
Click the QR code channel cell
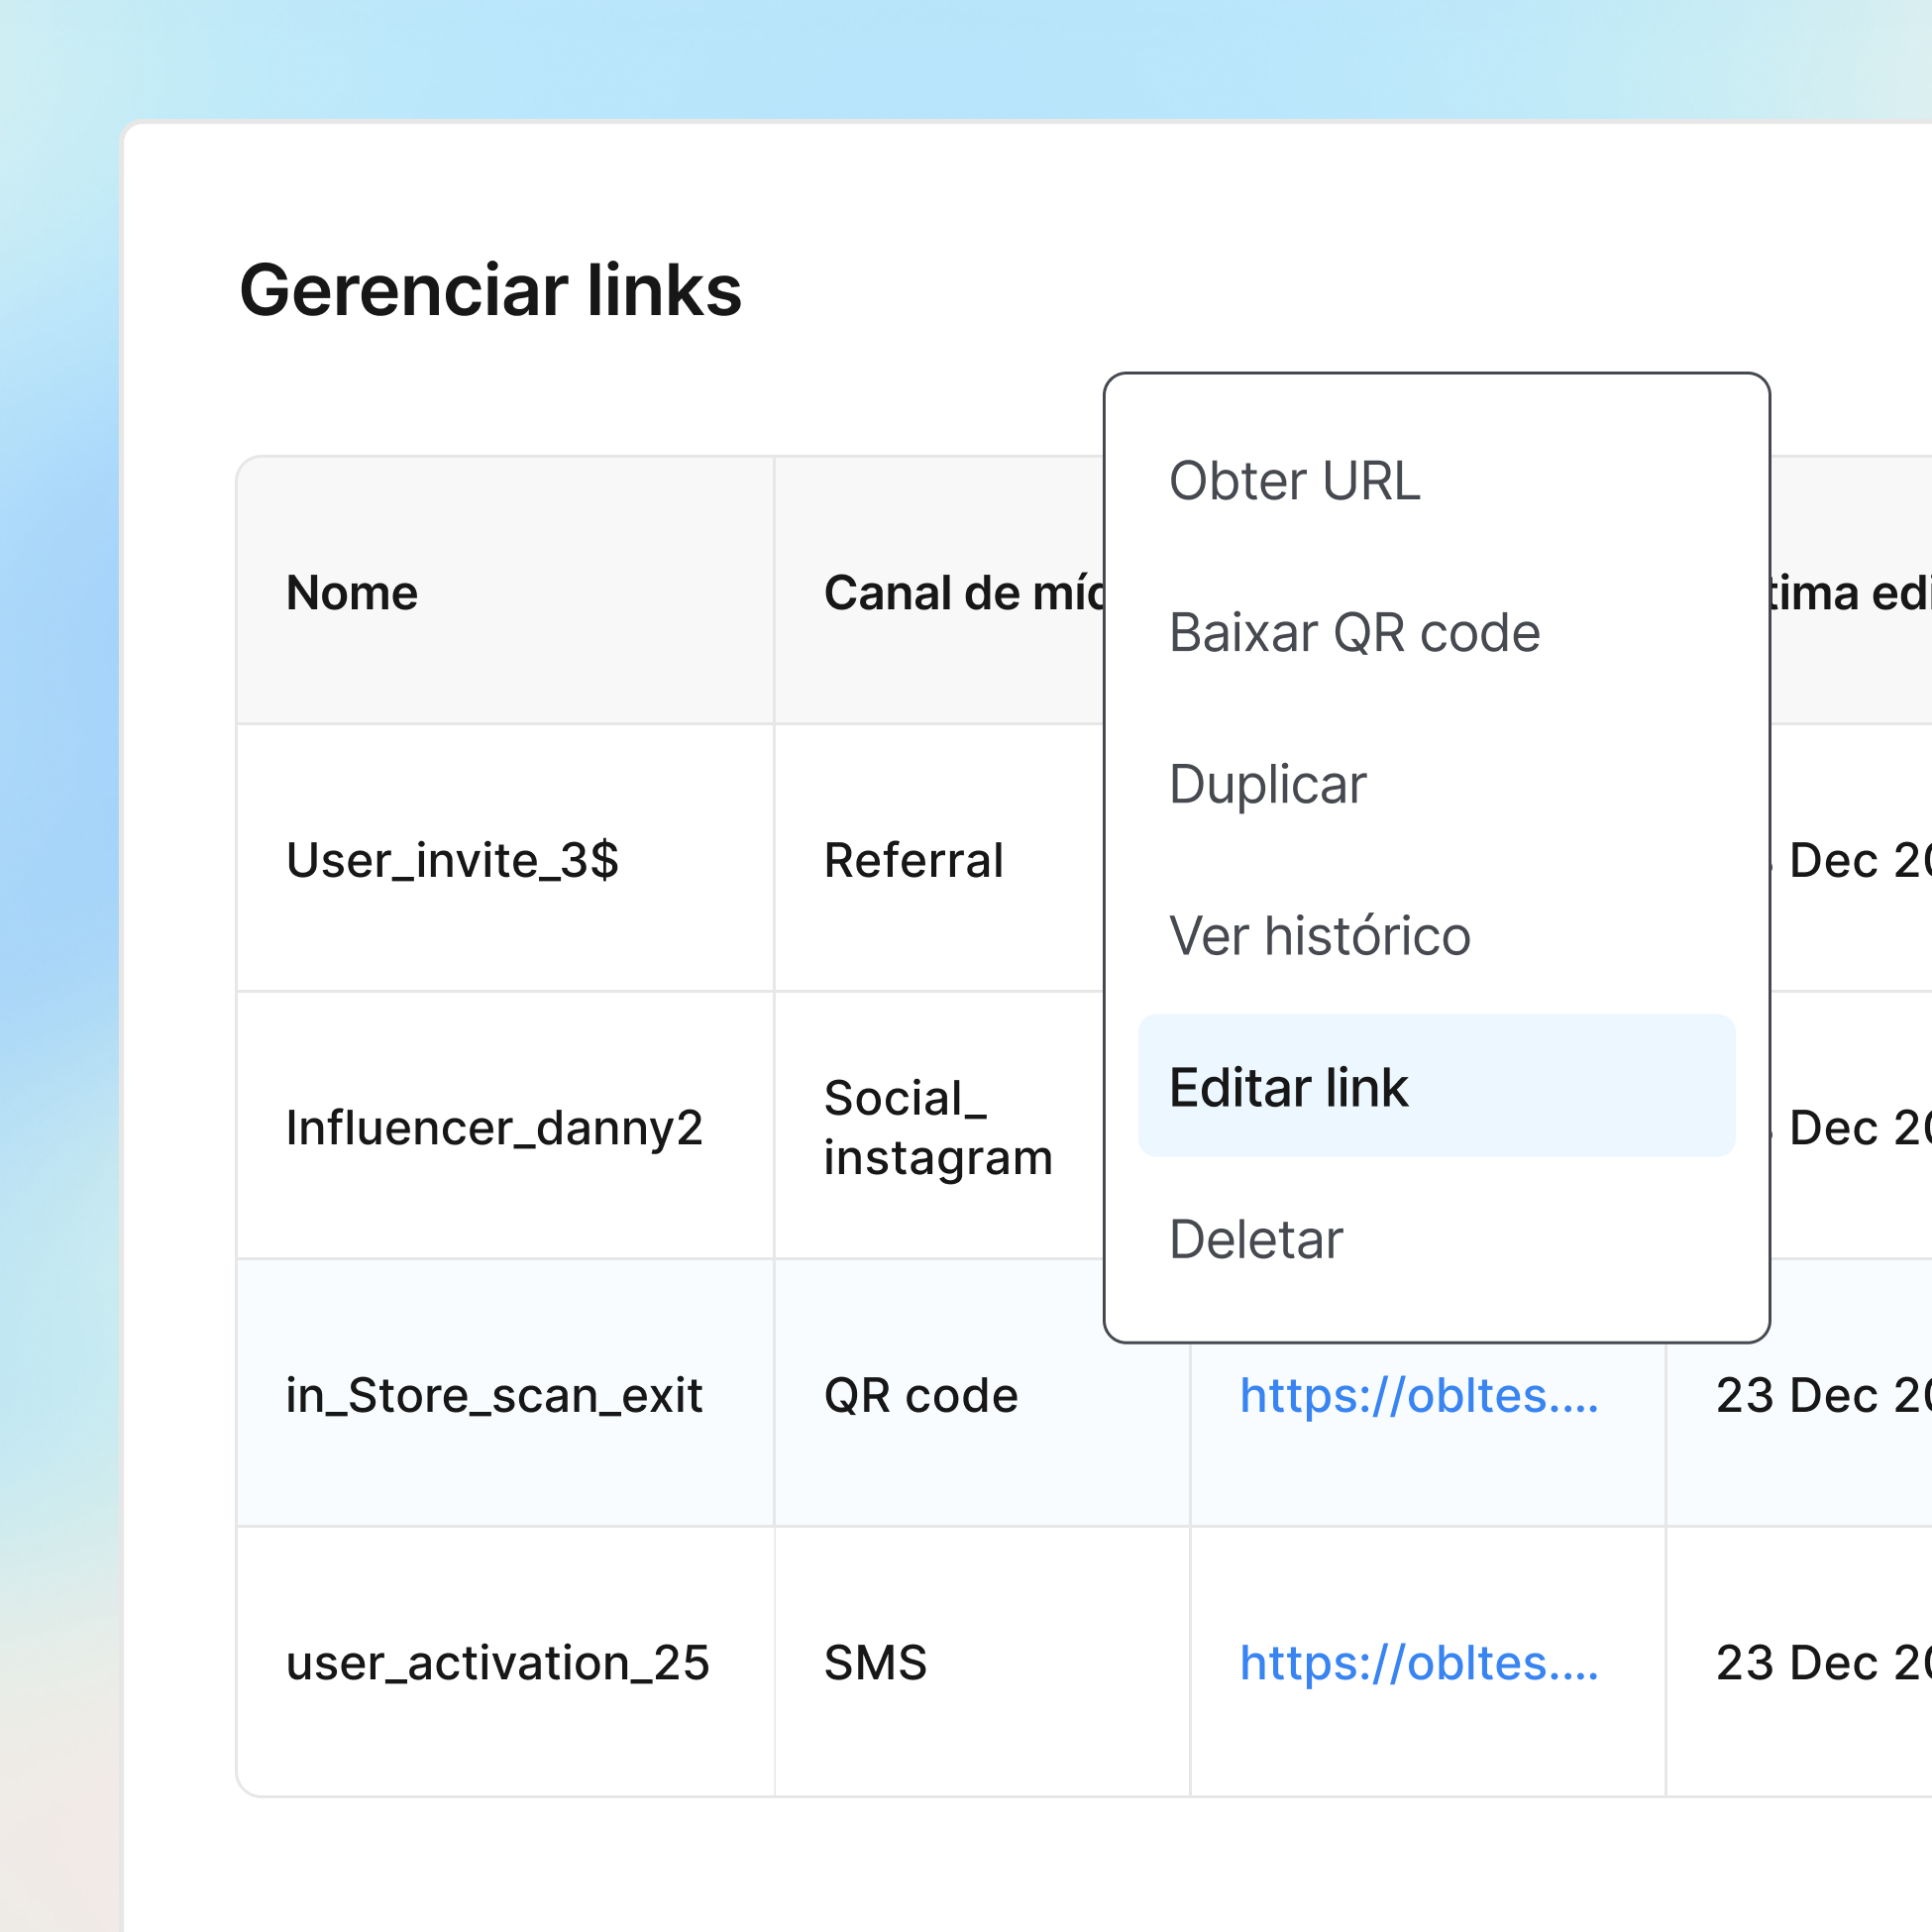point(920,1395)
